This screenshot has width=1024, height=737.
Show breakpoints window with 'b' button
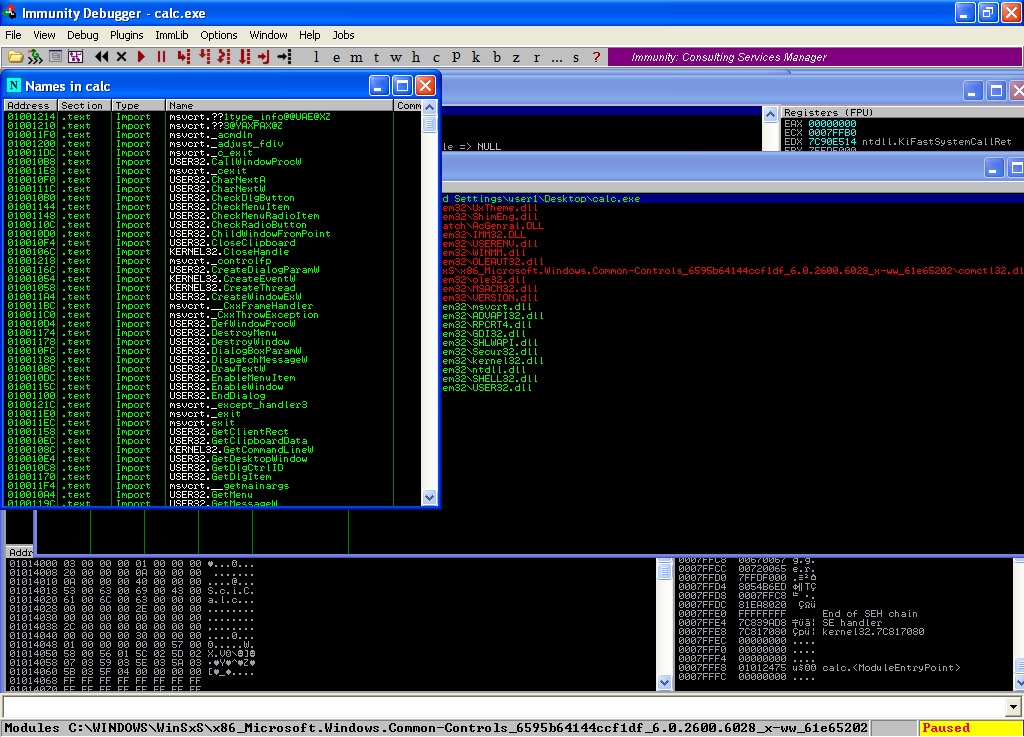pyautogui.click(x=498, y=57)
